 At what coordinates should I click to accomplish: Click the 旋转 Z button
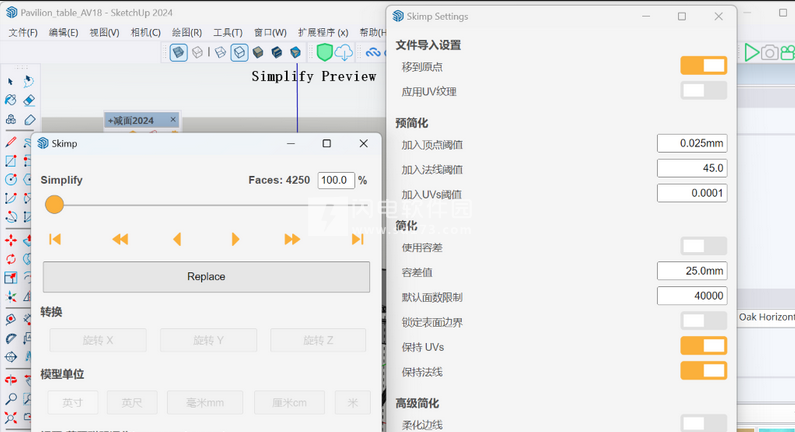point(318,340)
